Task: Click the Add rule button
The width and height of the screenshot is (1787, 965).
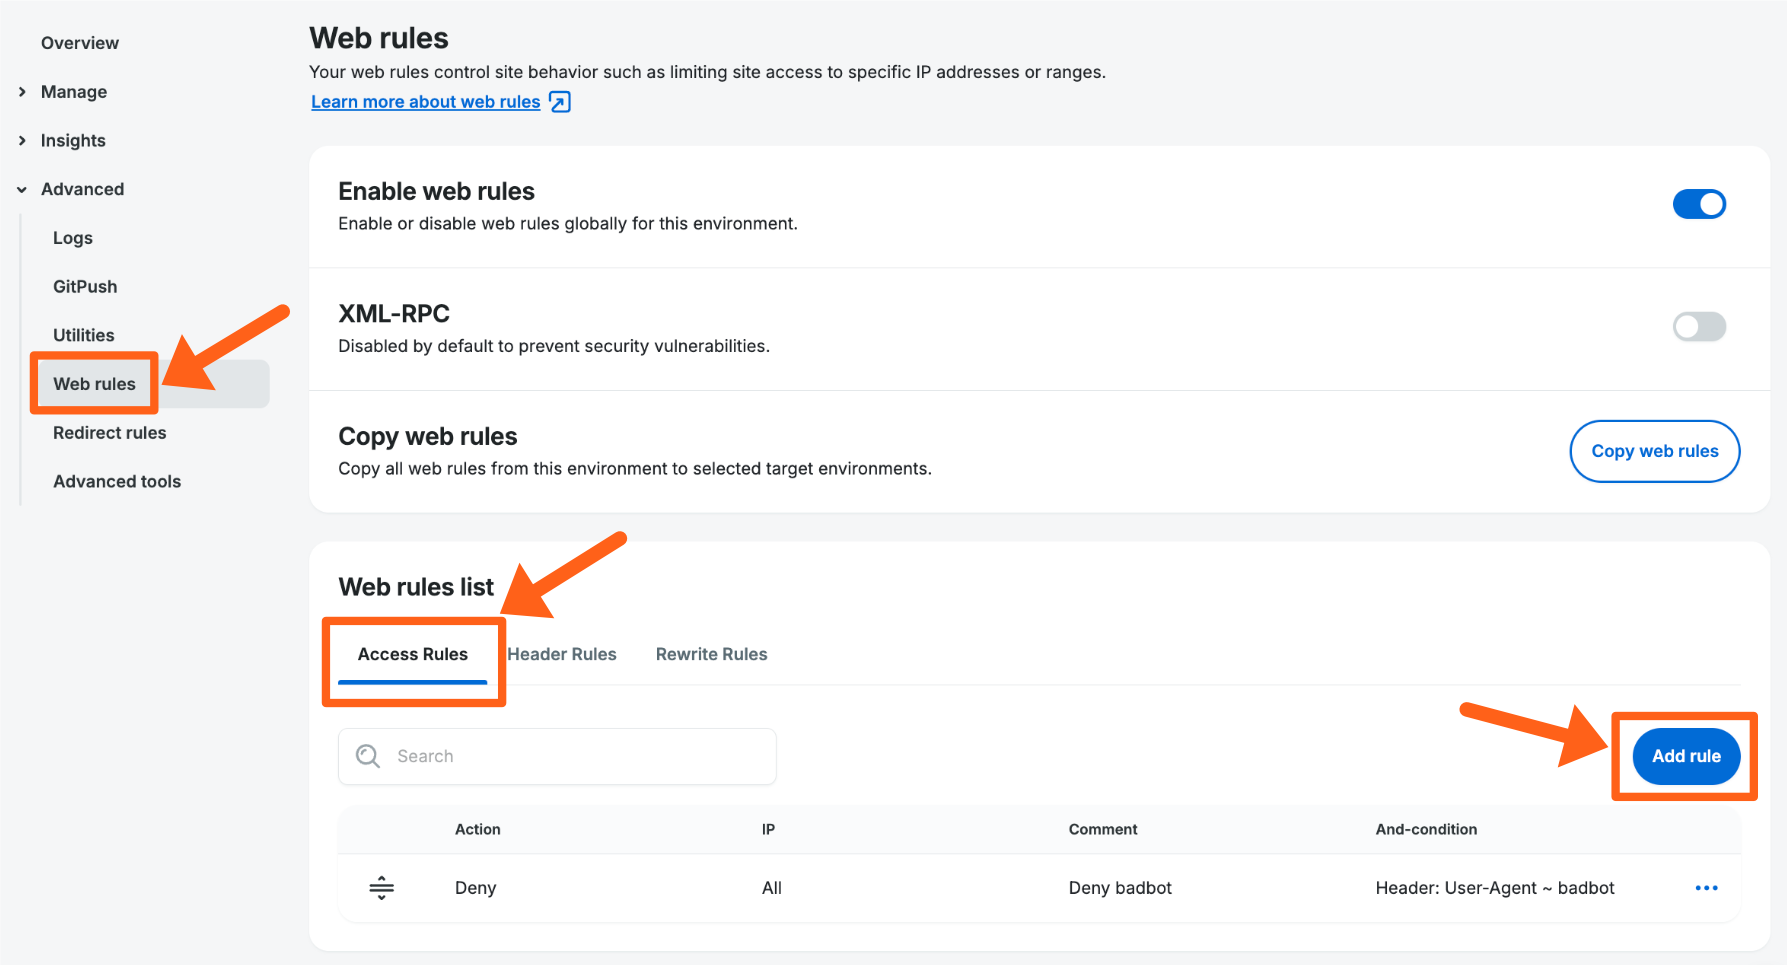Action: pos(1685,756)
